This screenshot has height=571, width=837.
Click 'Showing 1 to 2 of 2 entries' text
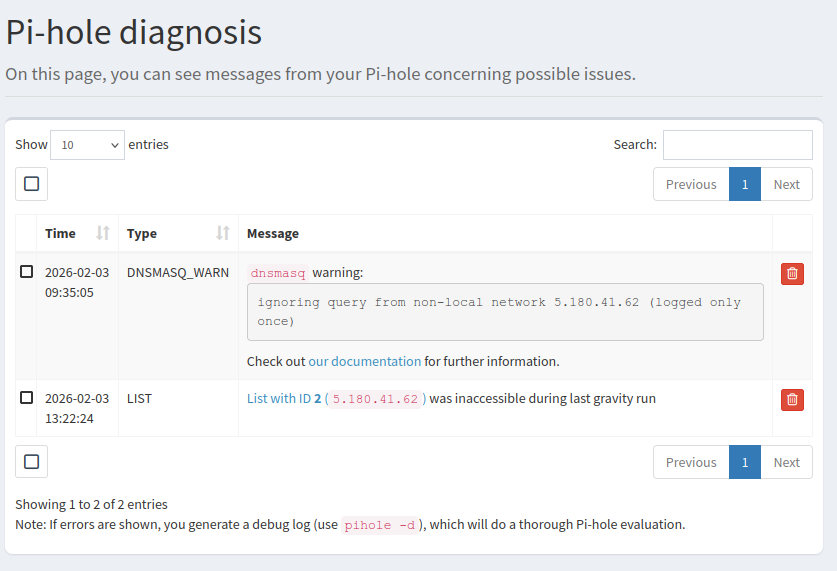91,504
